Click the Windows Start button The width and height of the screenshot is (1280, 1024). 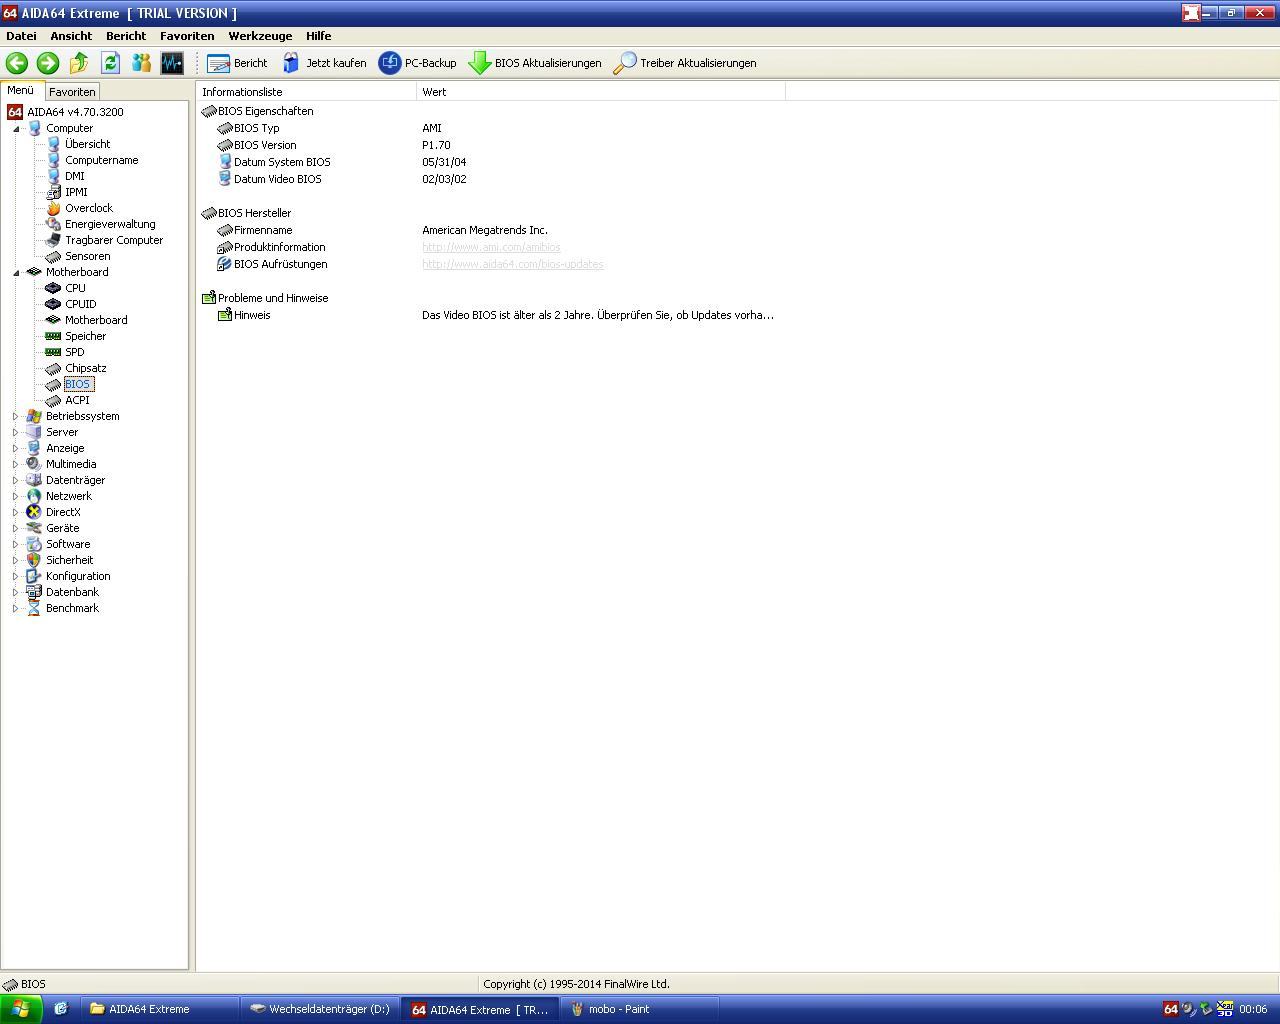[x=20, y=1009]
